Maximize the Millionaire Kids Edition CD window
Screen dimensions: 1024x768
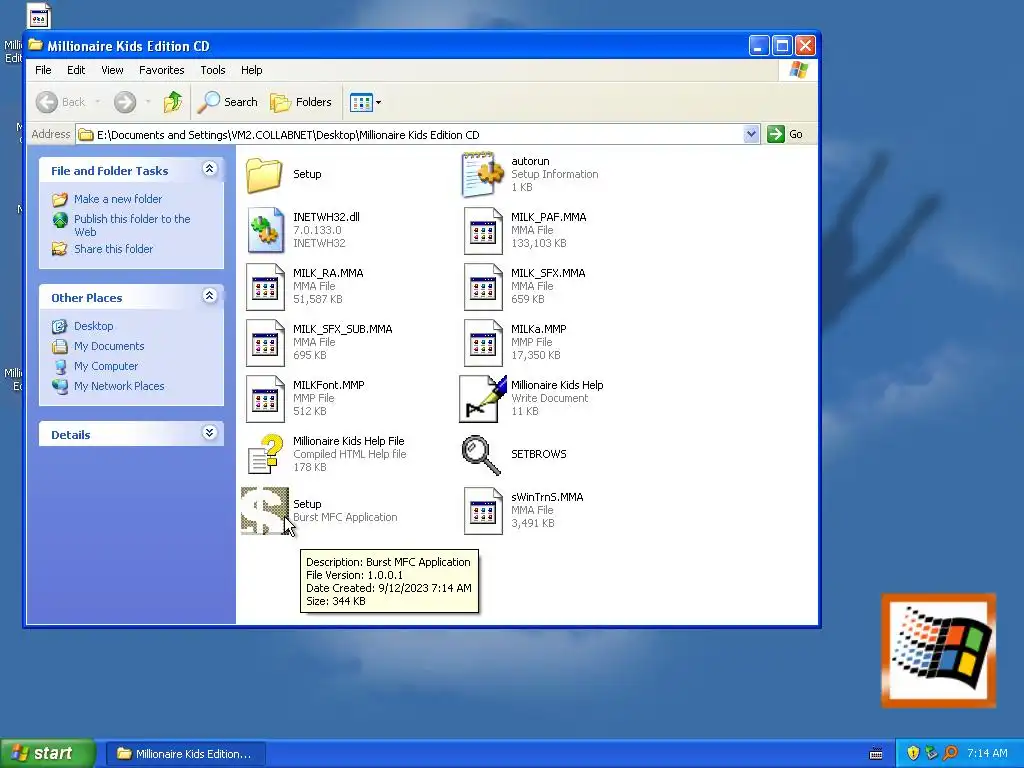click(x=782, y=46)
